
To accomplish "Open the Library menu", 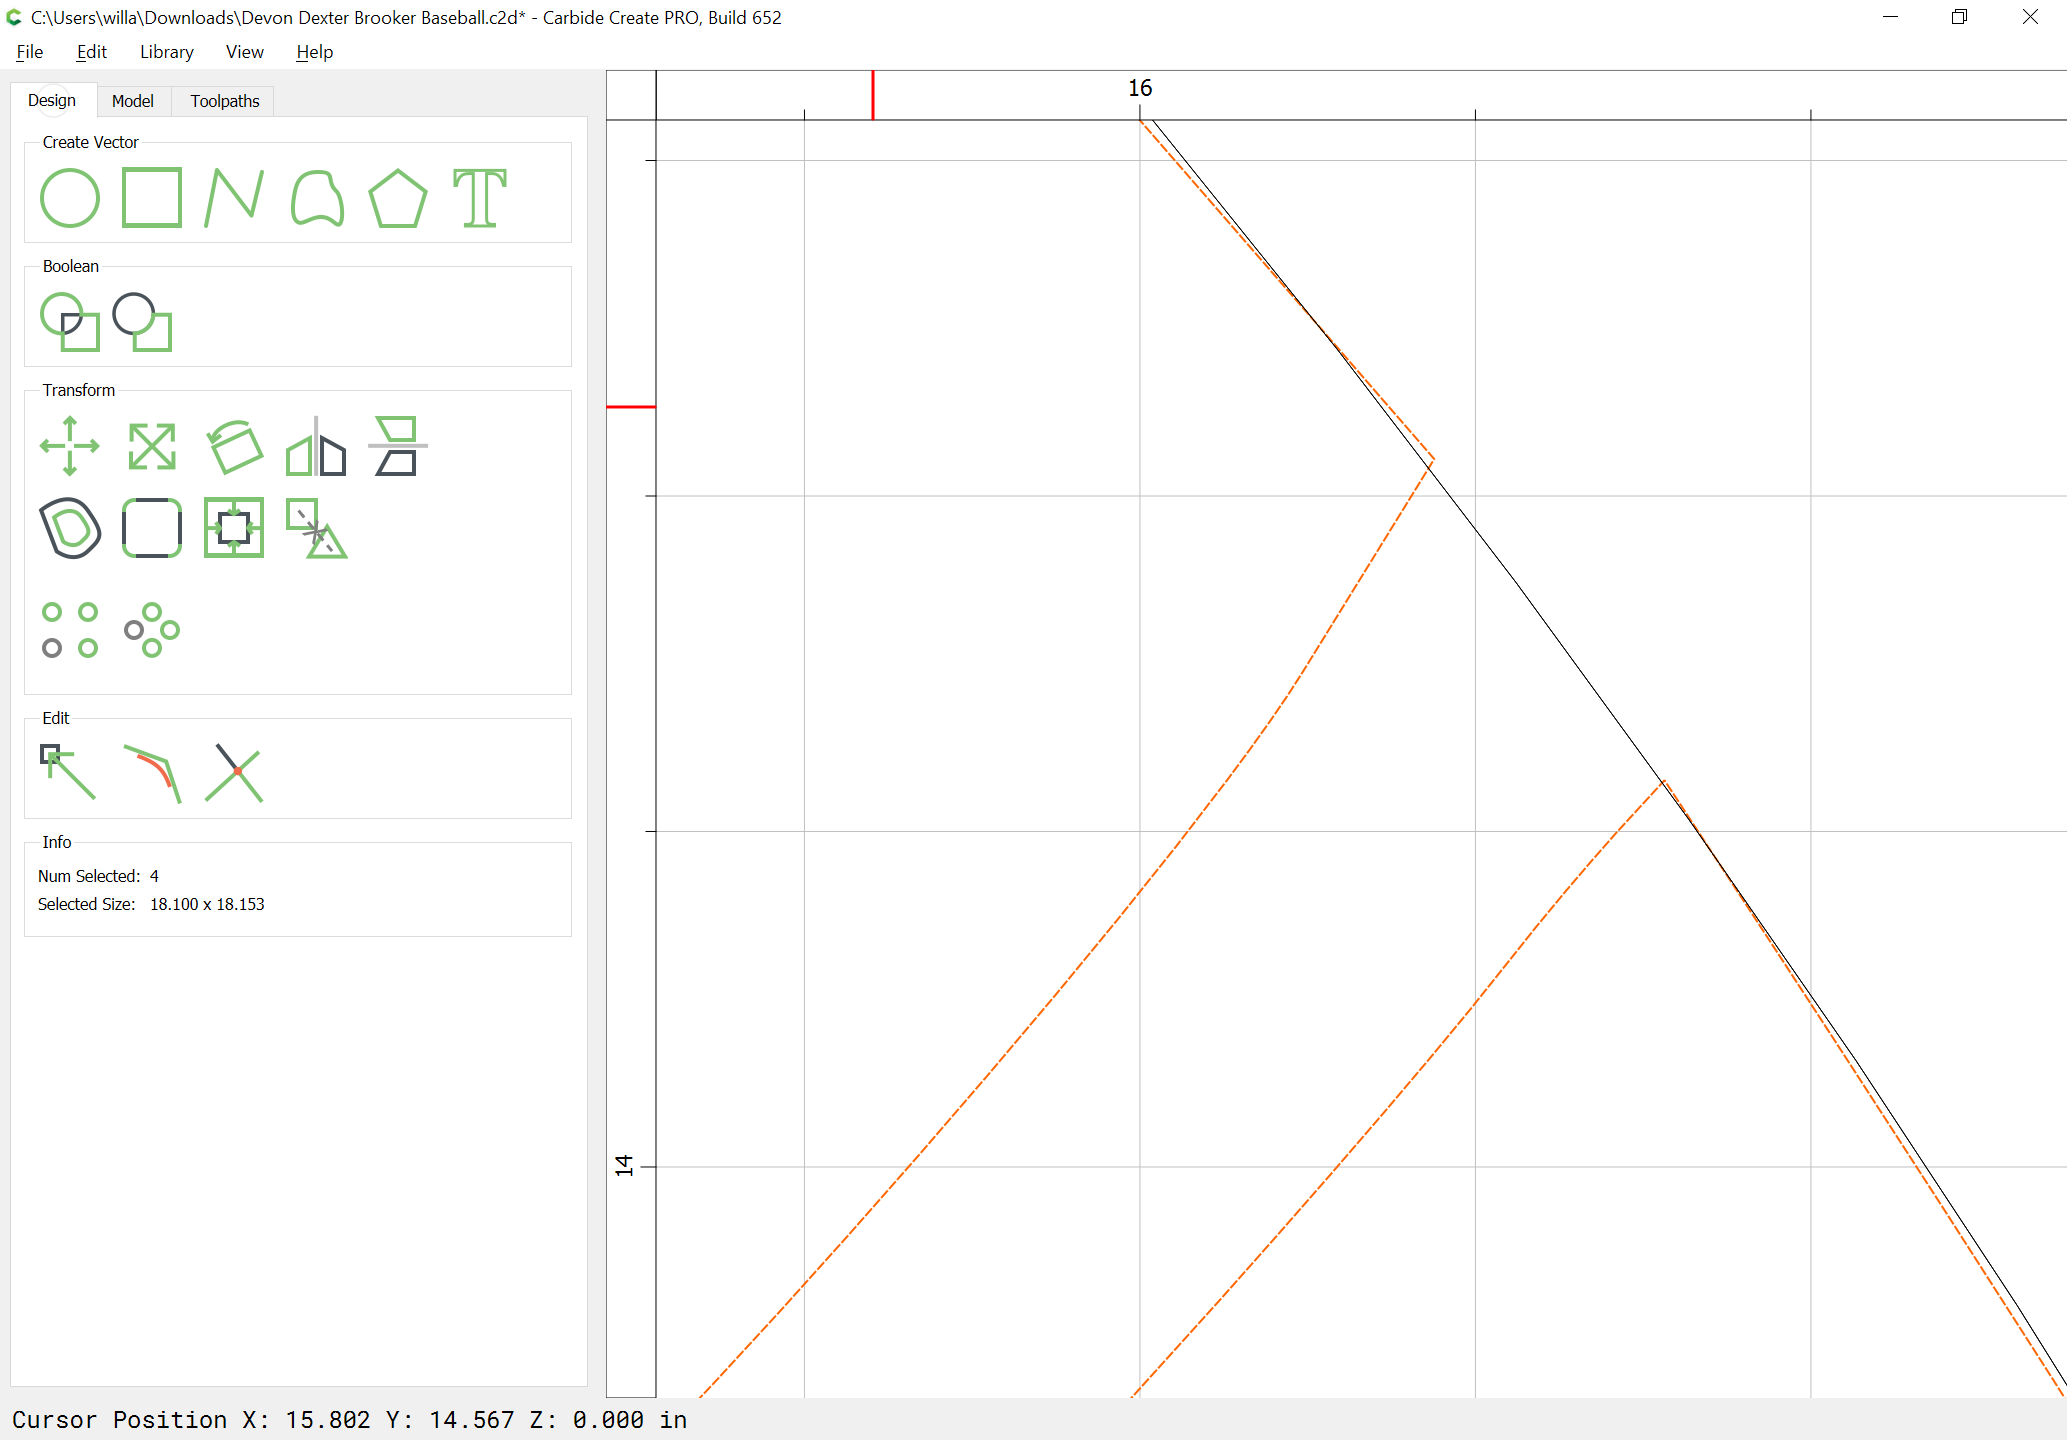I will (167, 52).
